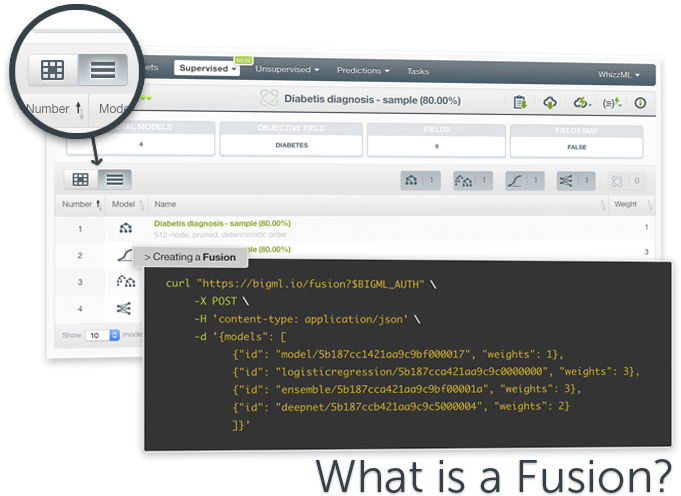Select the FIELDS MAP FALSE box
This screenshot has width=681, height=496.
(x=576, y=142)
